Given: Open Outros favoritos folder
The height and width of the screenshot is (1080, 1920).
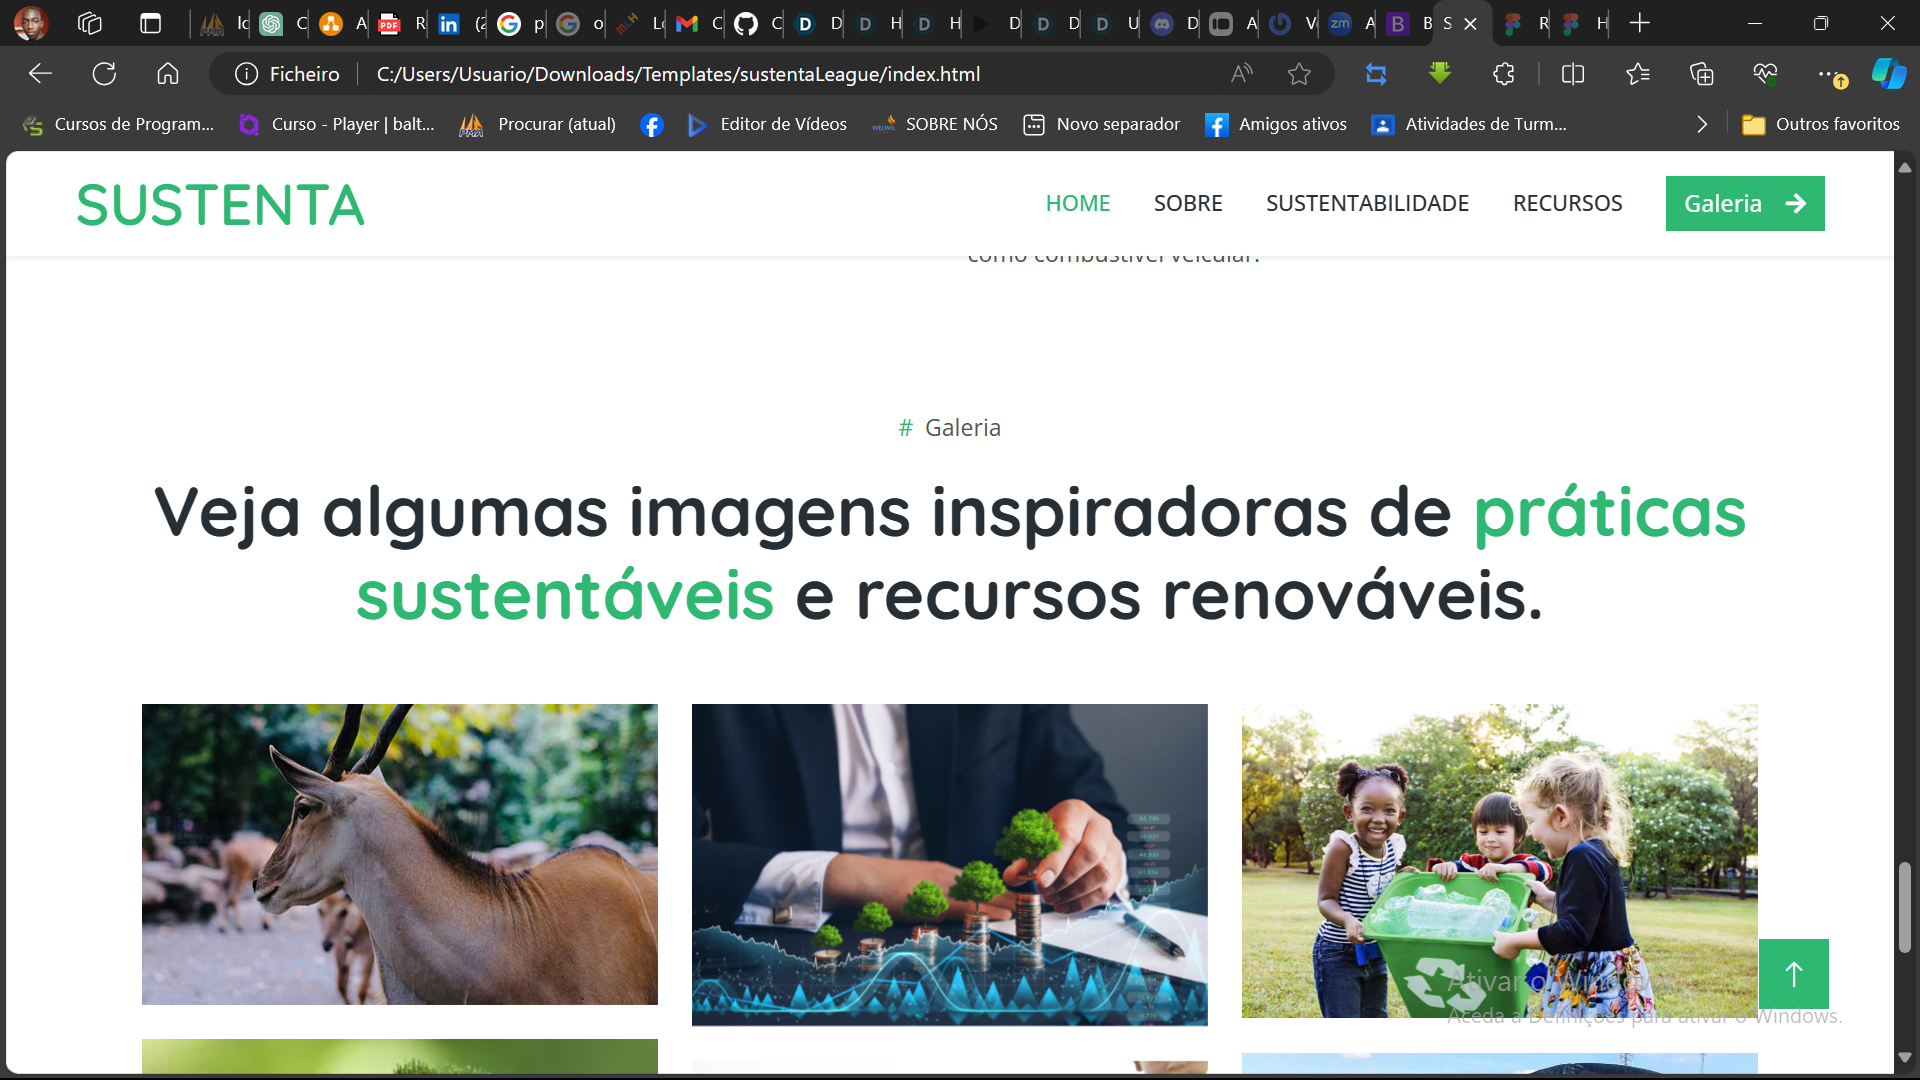Looking at the screenshot, I should pos(1821,124).
